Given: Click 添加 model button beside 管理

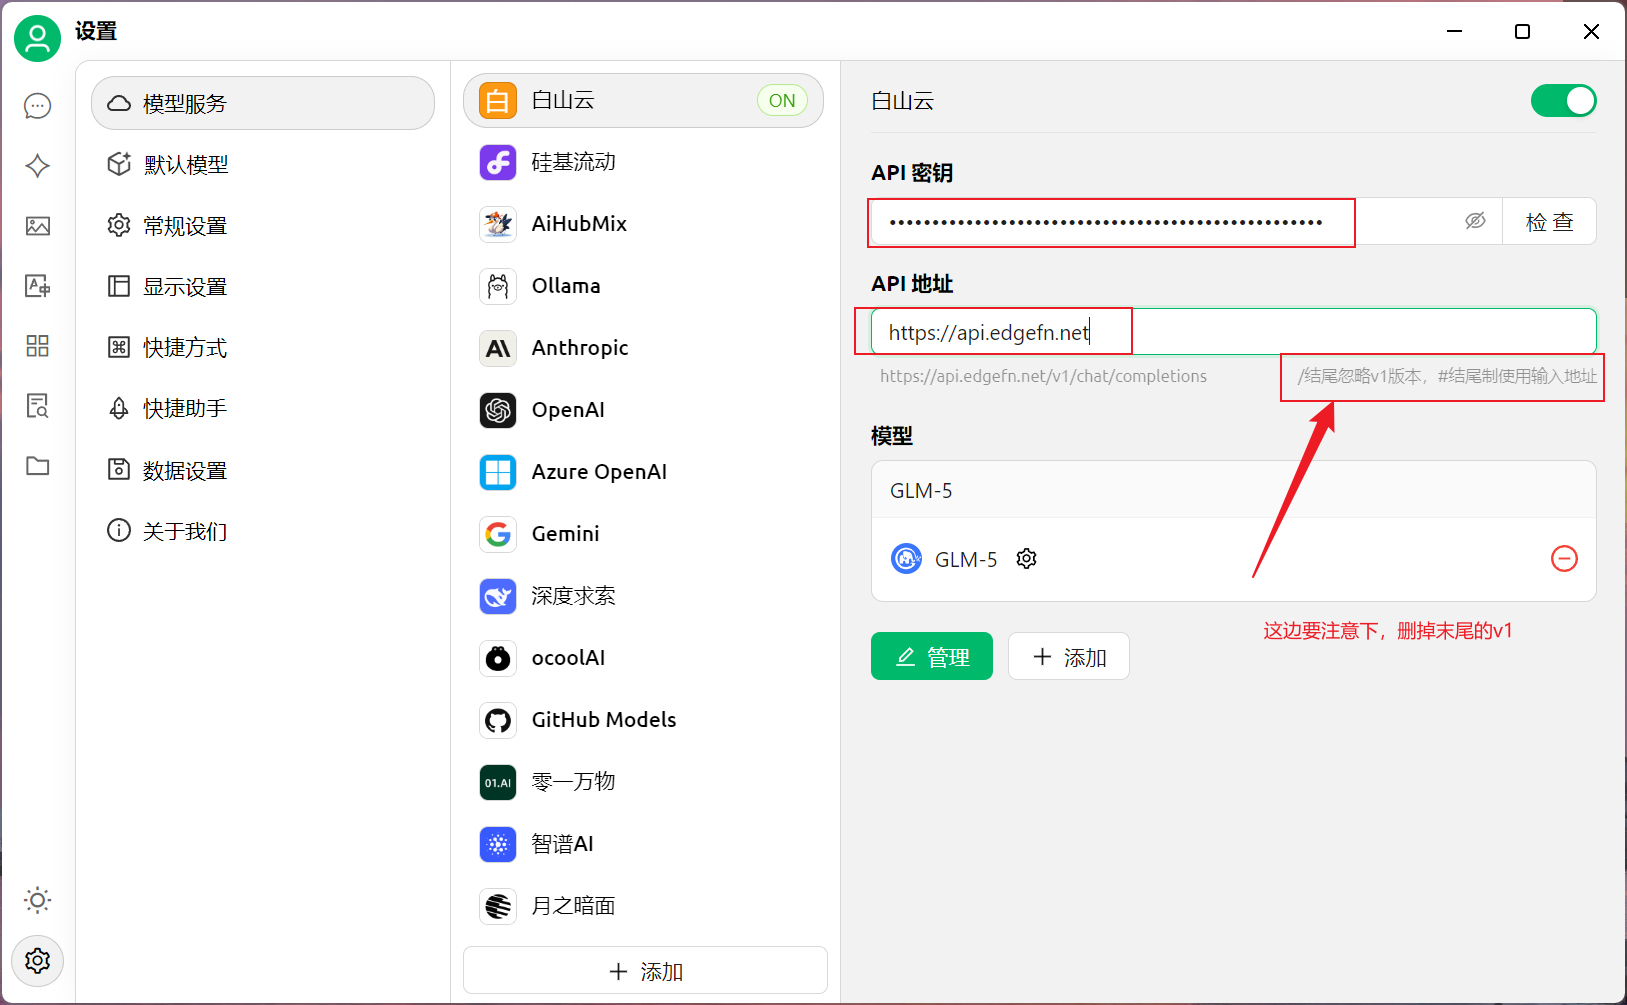Looking at the screenshot, I should pyautogui.click(x=1068, y=656).
